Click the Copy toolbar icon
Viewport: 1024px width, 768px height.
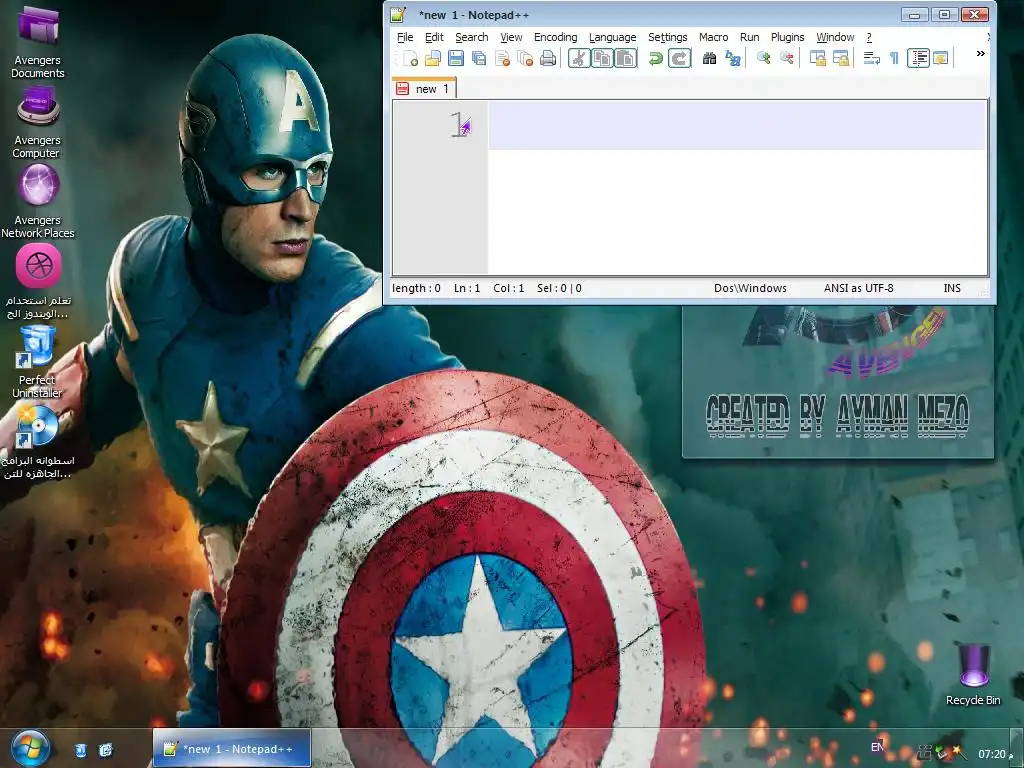602,59
